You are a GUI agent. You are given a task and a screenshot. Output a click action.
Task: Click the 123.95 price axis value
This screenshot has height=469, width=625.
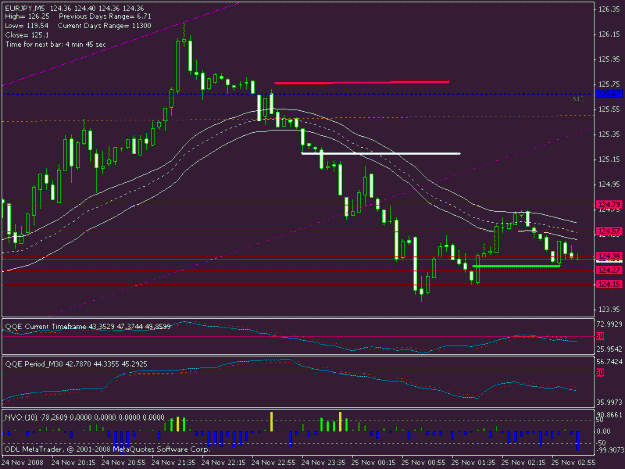click(x=609, y=309)
